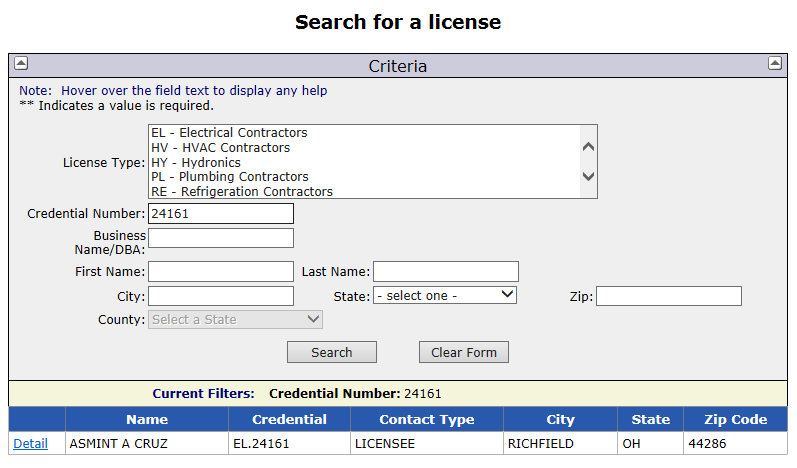Focus the Business Name/DBA field

tap(221, 238)
